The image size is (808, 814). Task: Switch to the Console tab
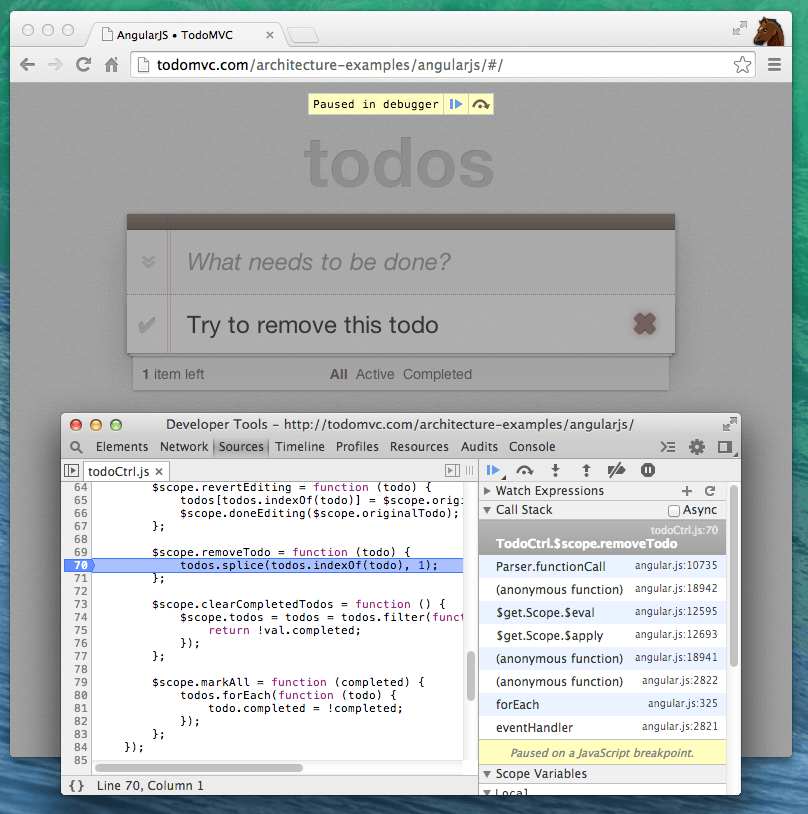pos(532,447)
